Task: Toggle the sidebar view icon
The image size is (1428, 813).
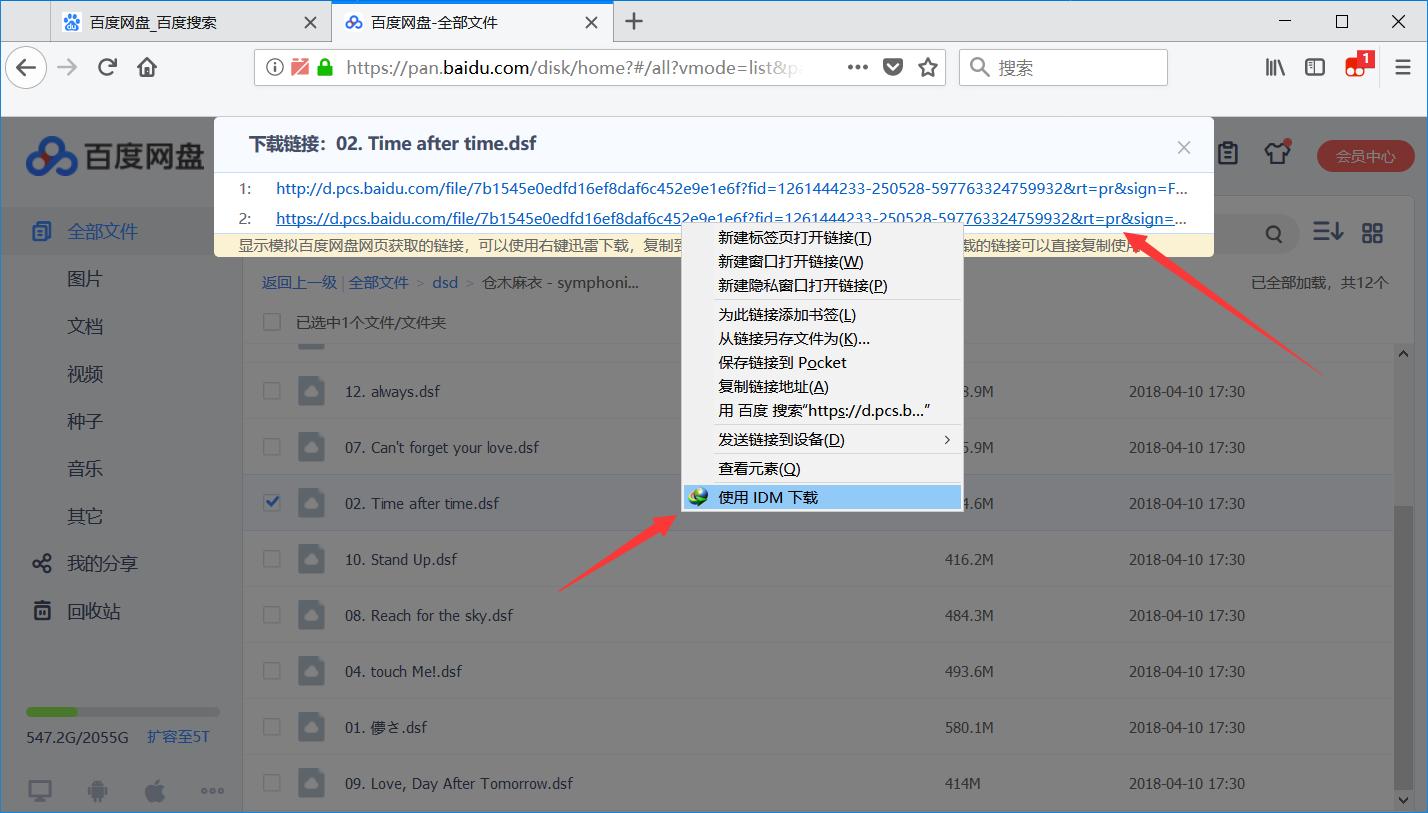Action: (x=1315, y=67)
